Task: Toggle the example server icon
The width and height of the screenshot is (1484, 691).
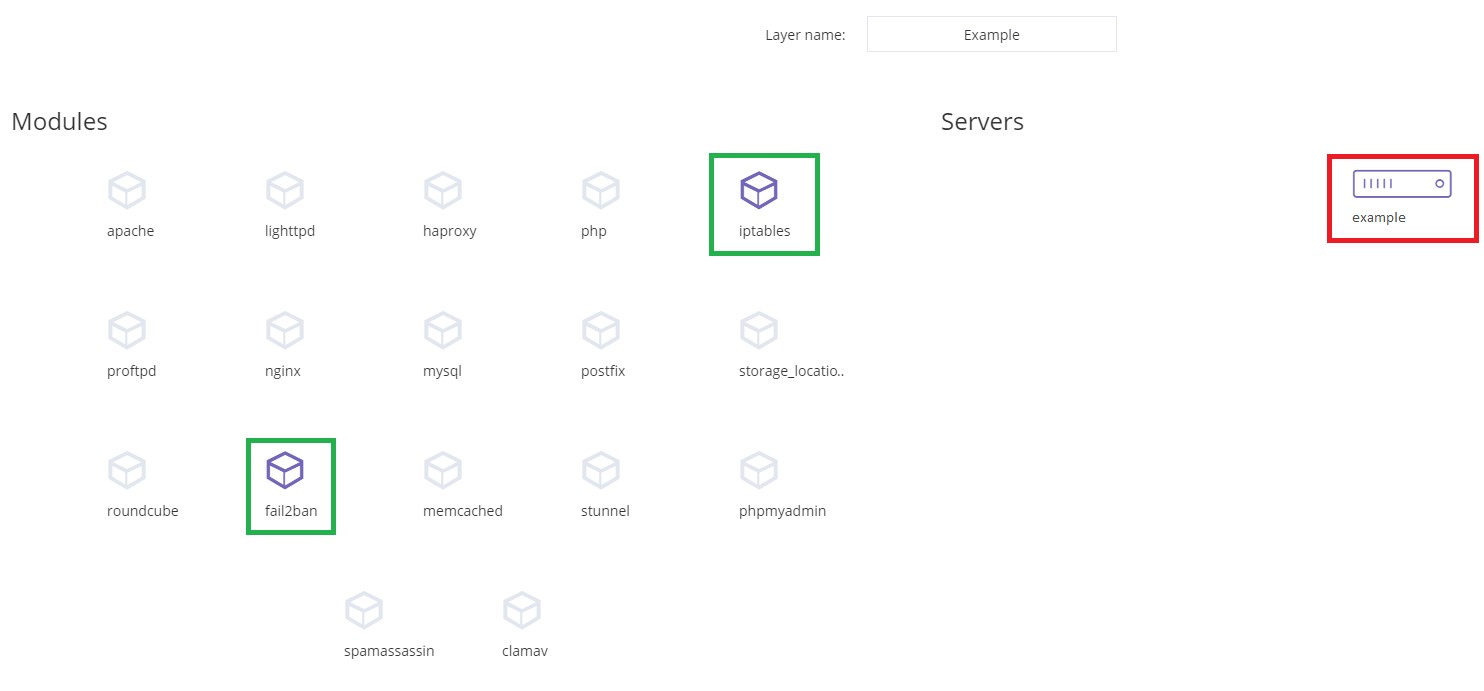Action: coord(1401,185)
